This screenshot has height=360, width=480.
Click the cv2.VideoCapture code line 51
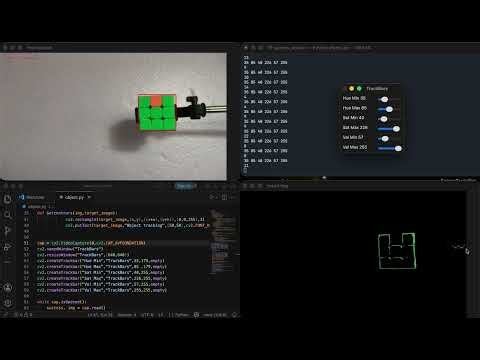[91, 243]
